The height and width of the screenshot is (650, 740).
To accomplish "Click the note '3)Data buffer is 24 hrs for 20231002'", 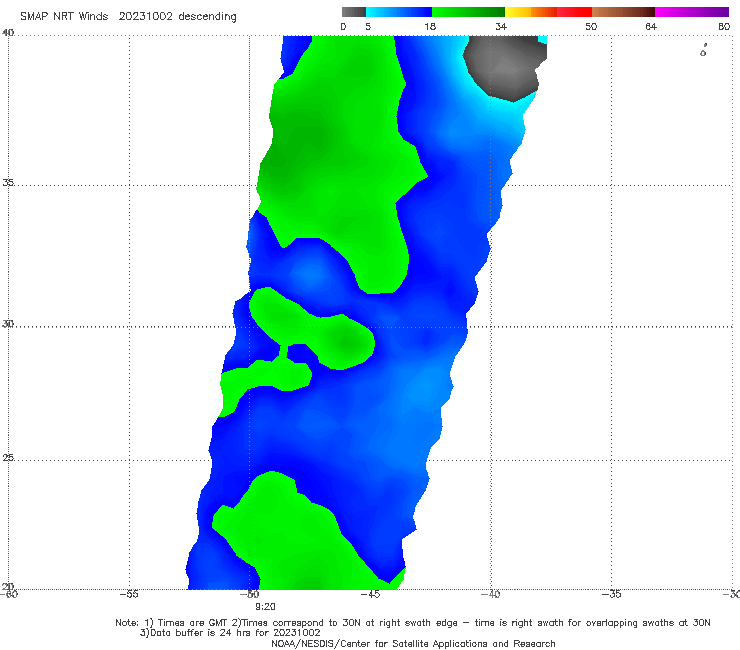I will point(230,633).
